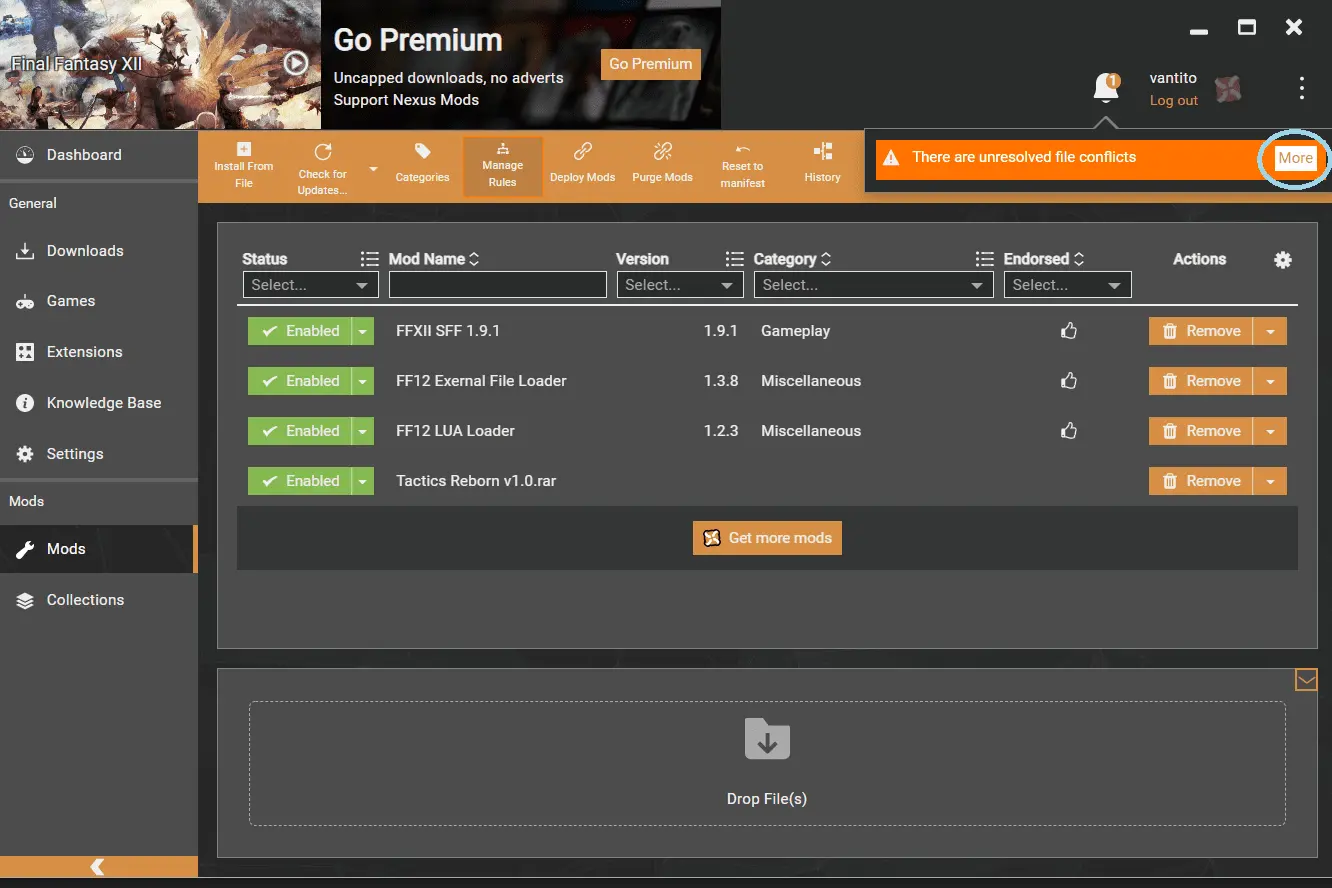Open the Category filter dropdown
1332x888 pixels.
pos(874,285)
